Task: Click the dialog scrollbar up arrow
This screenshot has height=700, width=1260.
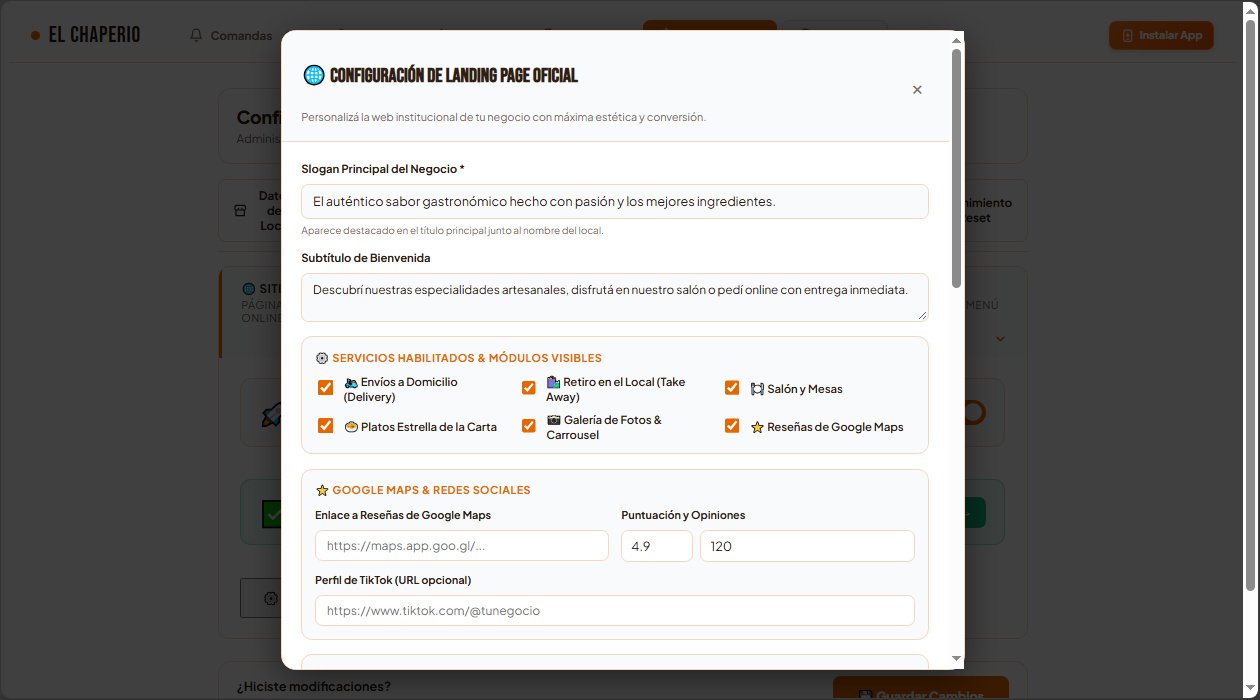Action: pos(956,41)
